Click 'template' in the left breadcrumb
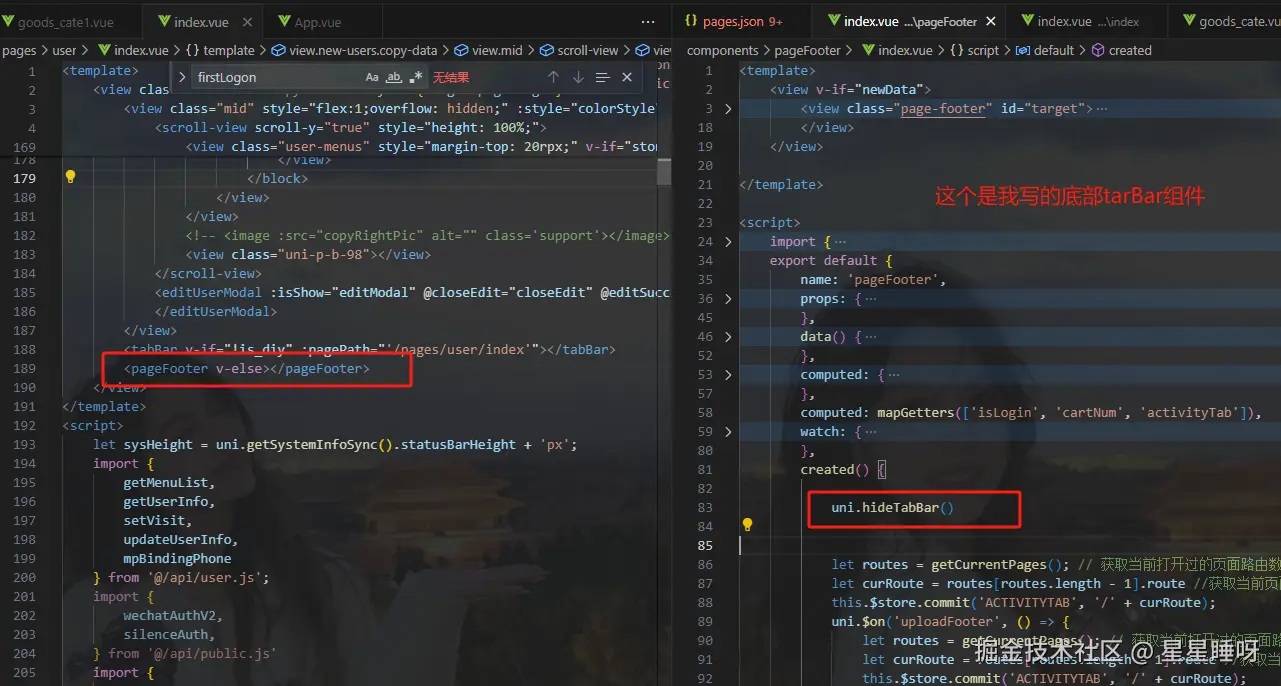The image size is (1281, 686). (228, 50)
